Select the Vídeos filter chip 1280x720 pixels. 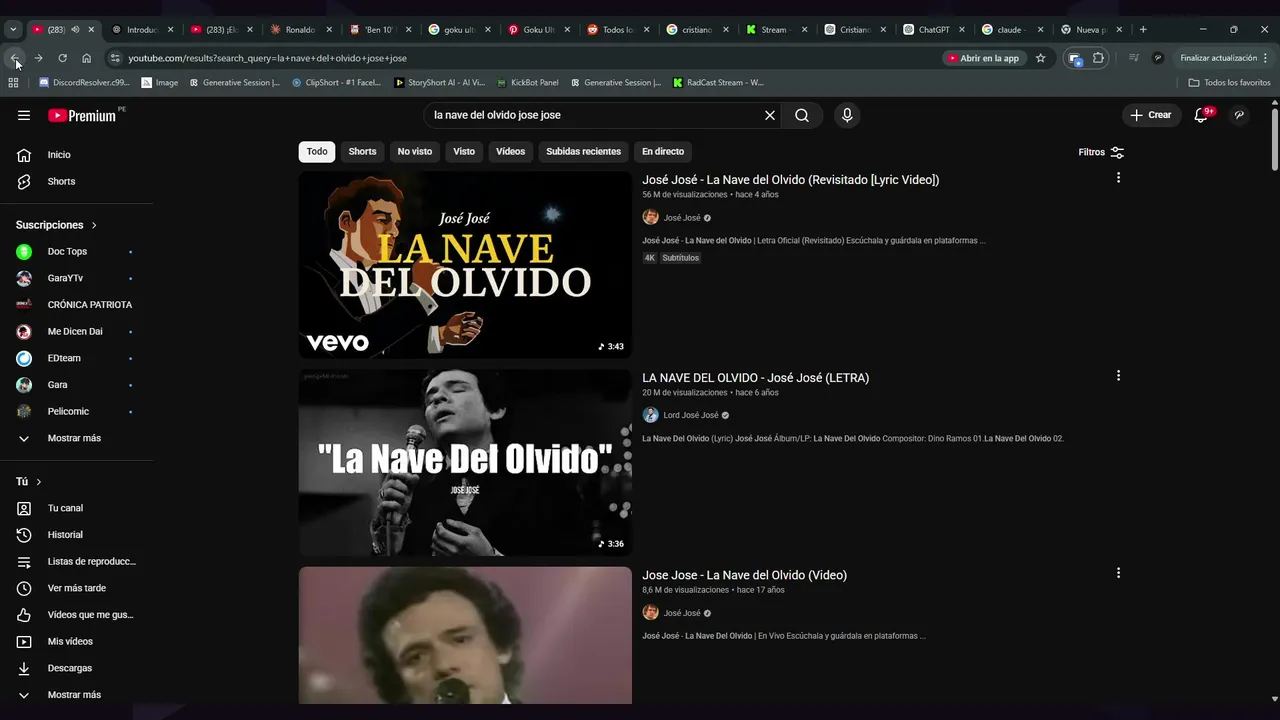tap(510, 152)
